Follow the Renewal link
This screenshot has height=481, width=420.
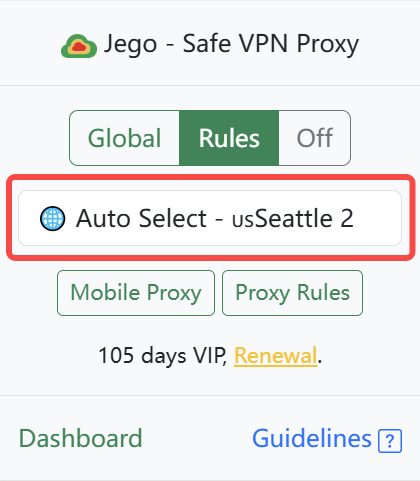tap(275, 355)
